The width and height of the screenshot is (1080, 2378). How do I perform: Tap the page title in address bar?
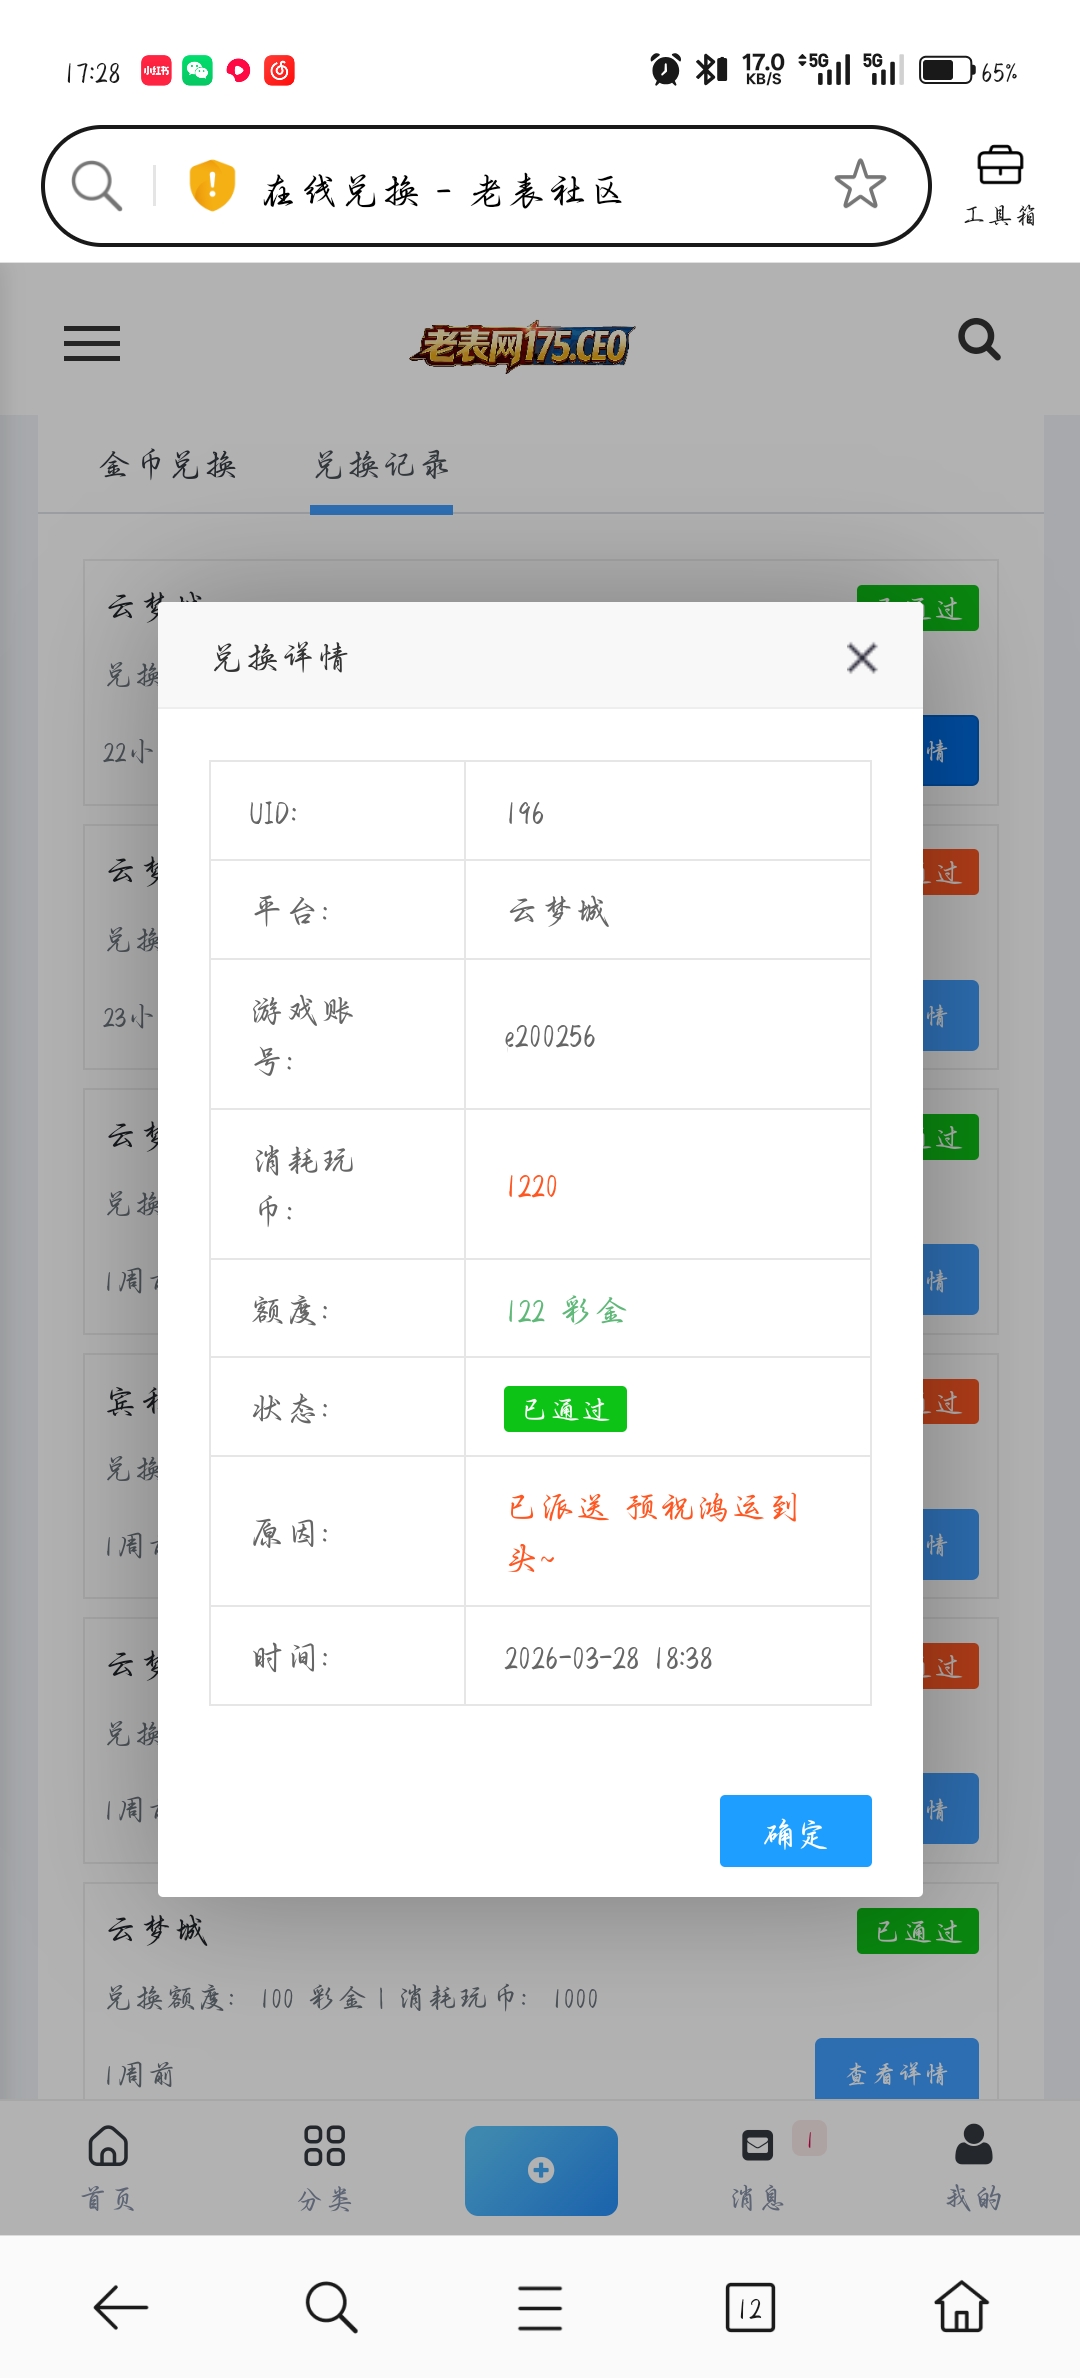pos(442,190)
